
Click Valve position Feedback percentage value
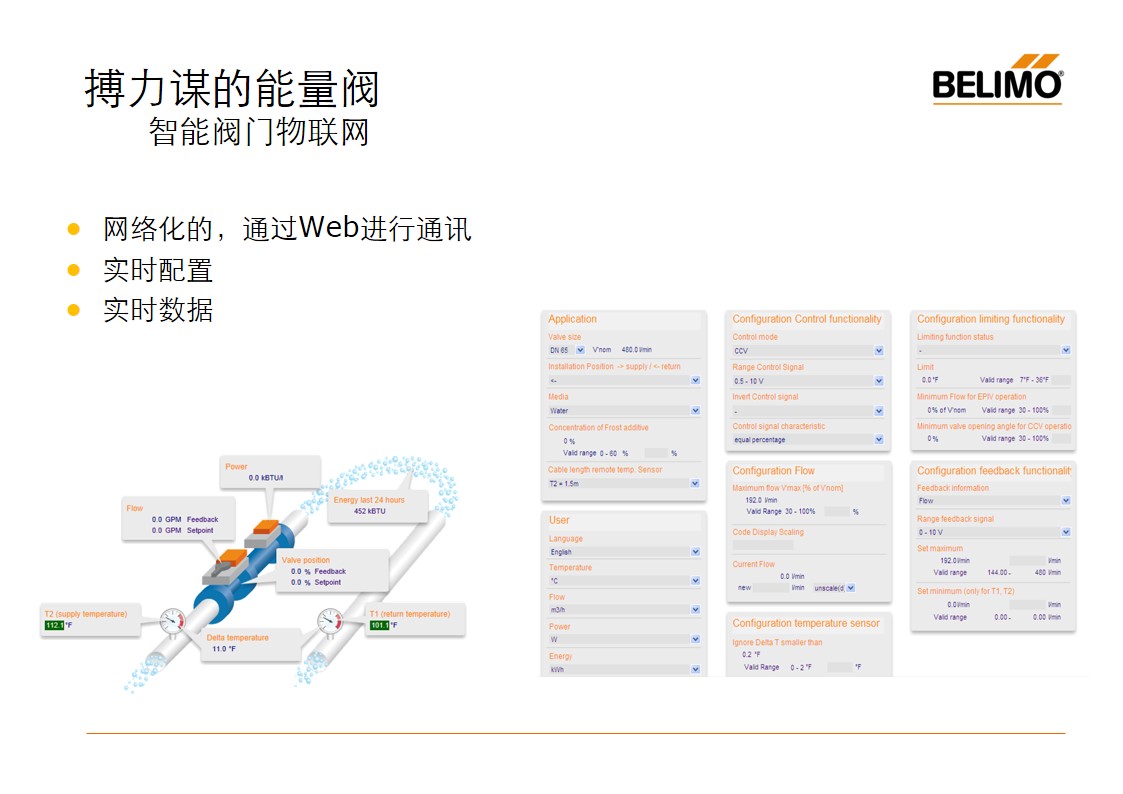(x=301, y=571)
